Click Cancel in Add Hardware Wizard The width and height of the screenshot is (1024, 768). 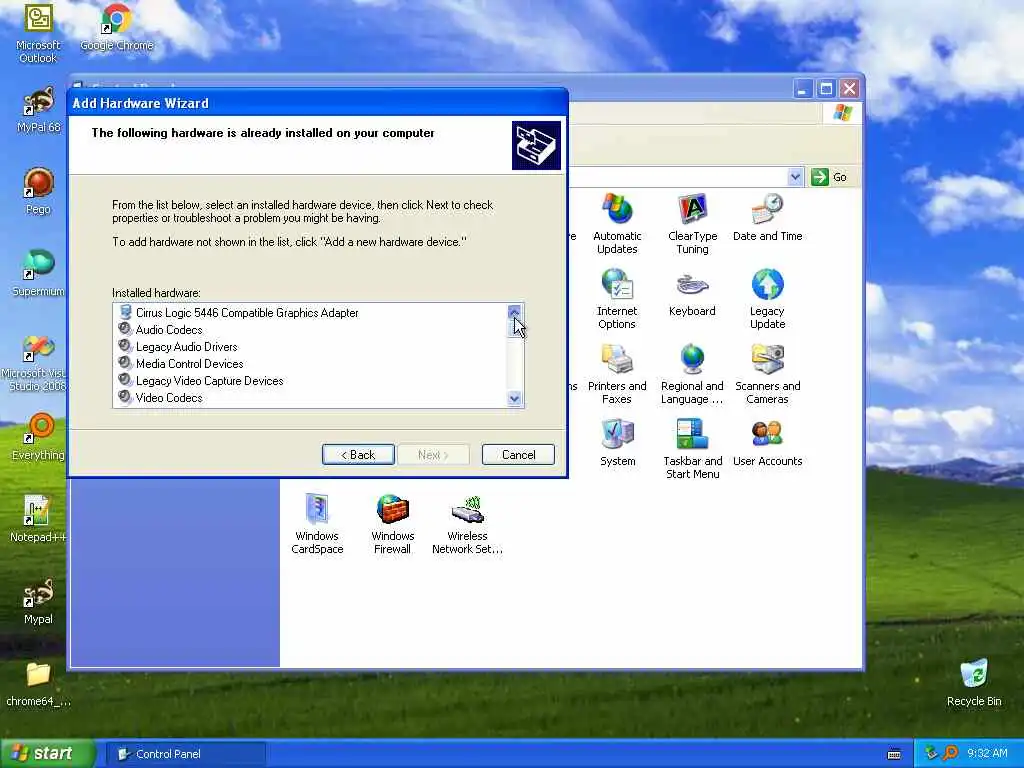pos(519,455)
